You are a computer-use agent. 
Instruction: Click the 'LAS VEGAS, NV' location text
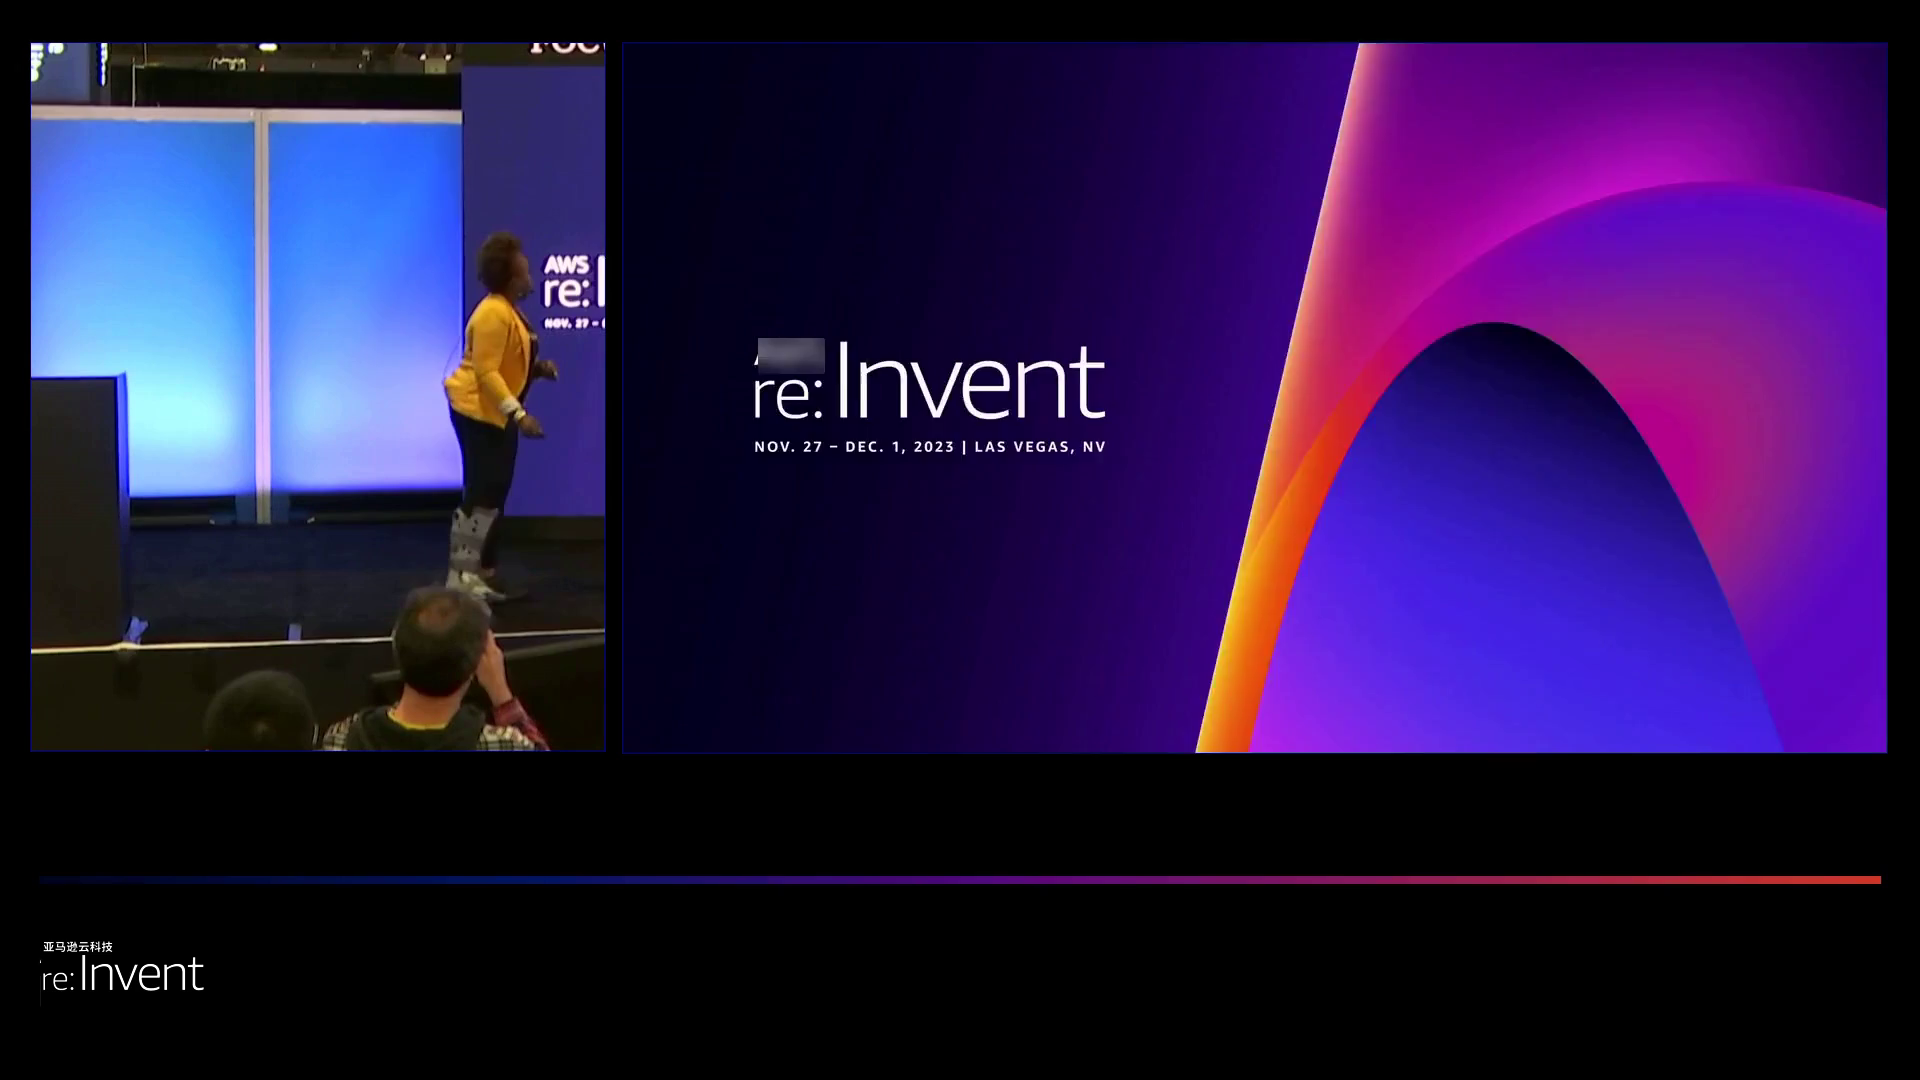click(x=1040, y=447)
